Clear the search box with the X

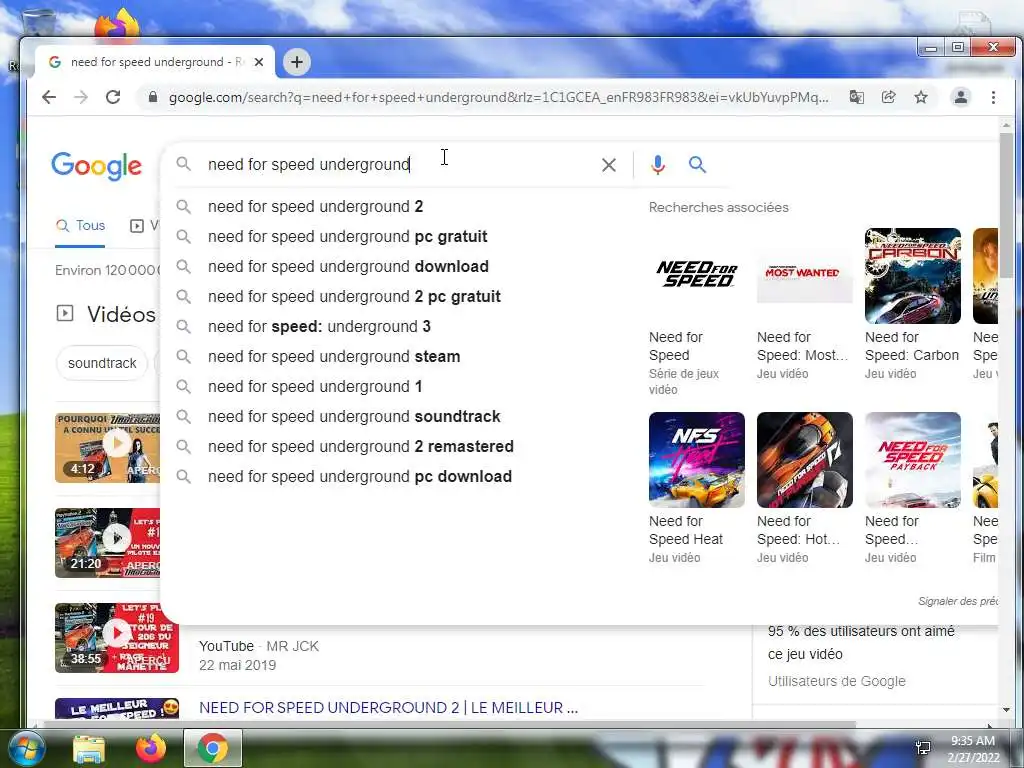(x=609, y=165)
